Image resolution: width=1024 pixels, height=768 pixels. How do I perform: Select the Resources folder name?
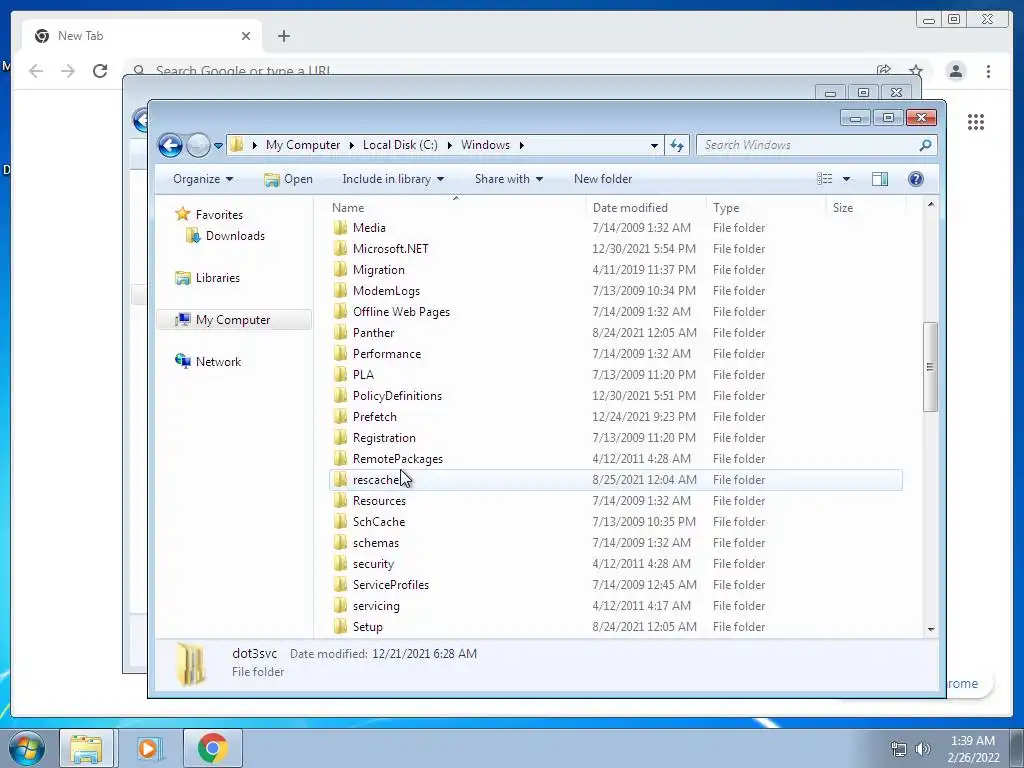tap(379, 501)
